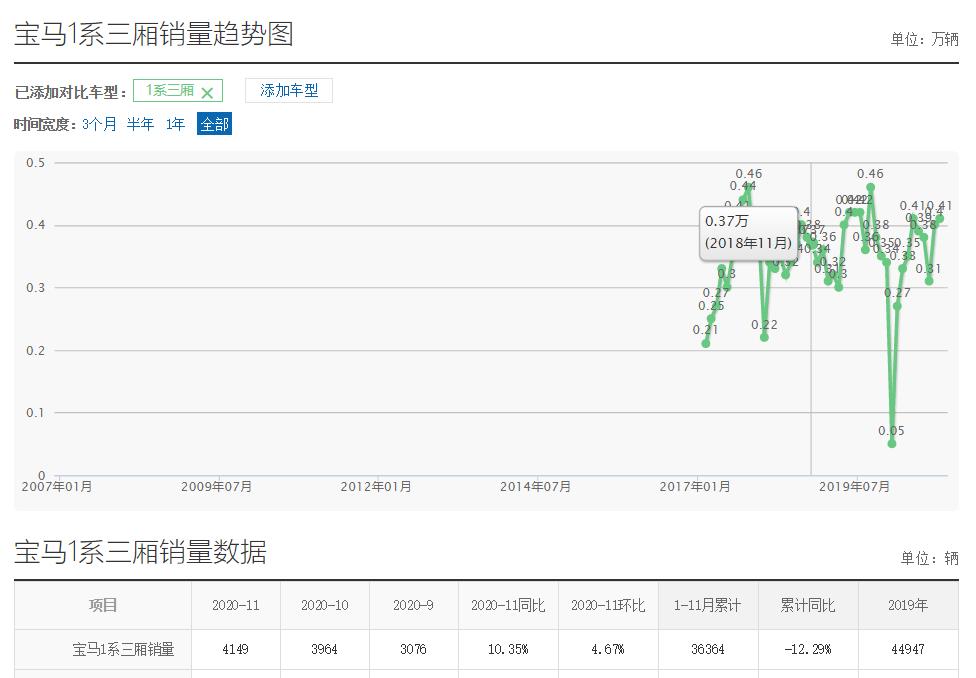The image size is (976, 678).
Task: Click the 项目 column header
Action: coord(103,605)
